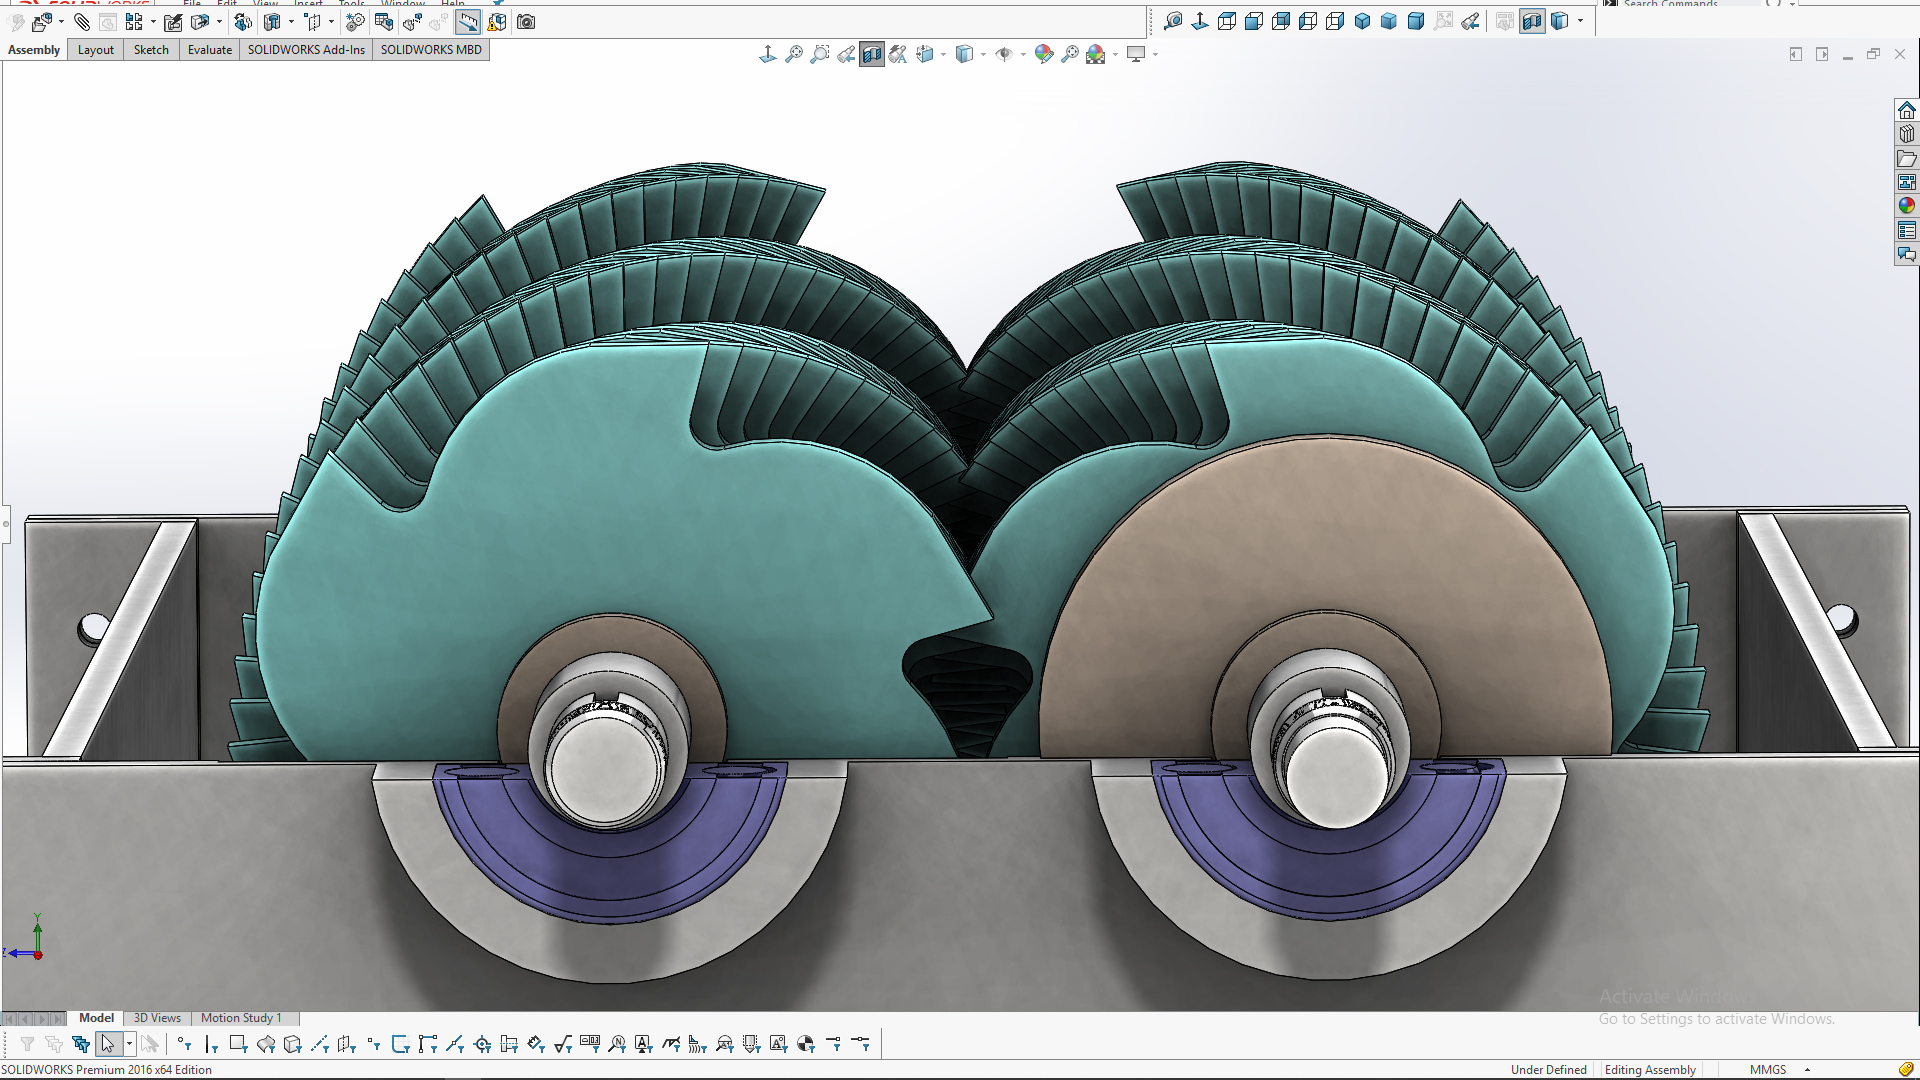Open File Explorer folder icon in task pane
This screenshot has width=1920, height=1080.
(1907, 158)
